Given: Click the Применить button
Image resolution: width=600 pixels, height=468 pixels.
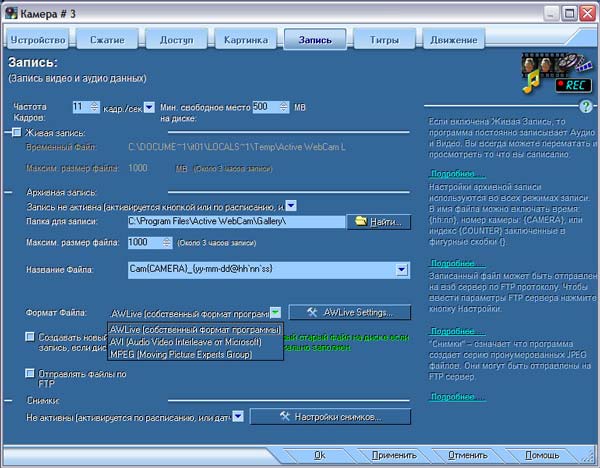Looking at the screenshot, I should pos(394,455).
